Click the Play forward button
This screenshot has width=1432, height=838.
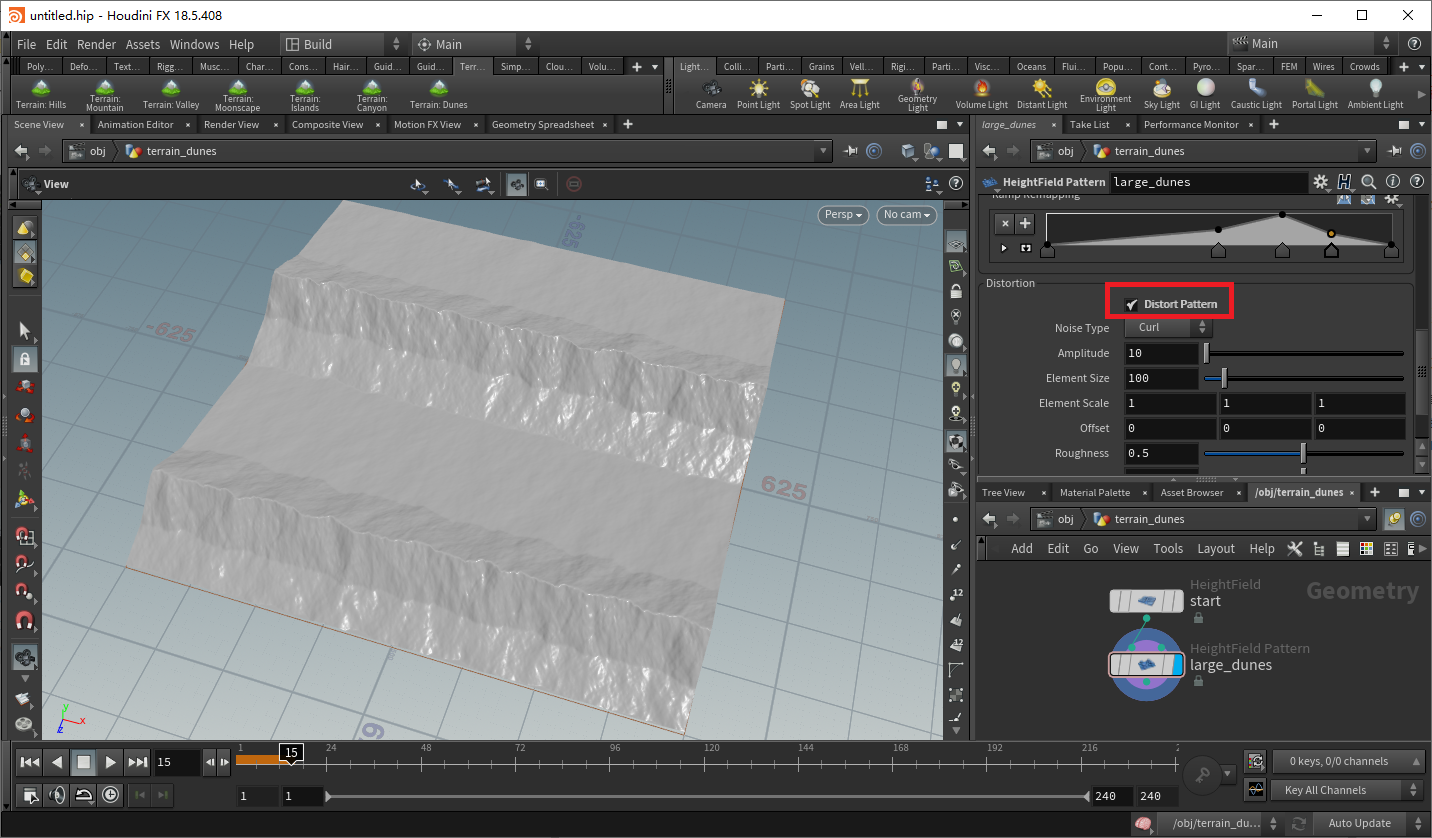111,762
